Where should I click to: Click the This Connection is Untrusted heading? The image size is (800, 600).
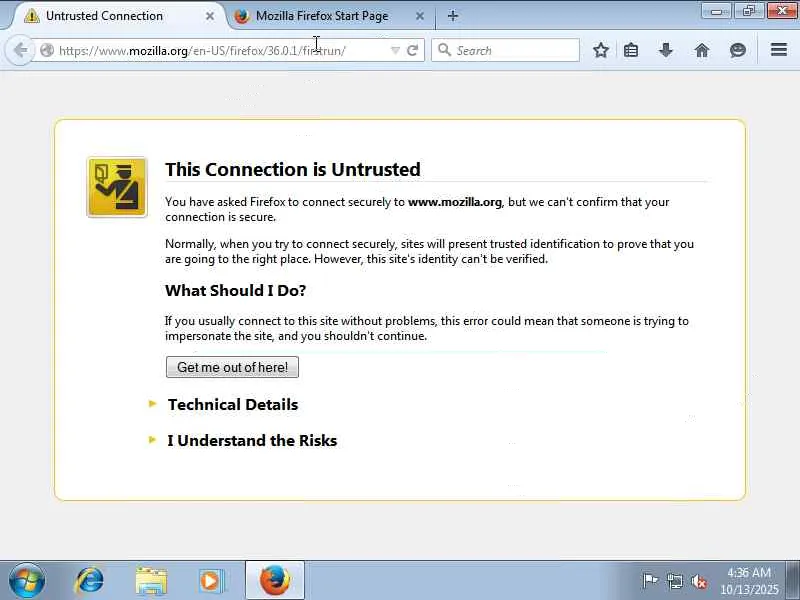coord(293,169)
